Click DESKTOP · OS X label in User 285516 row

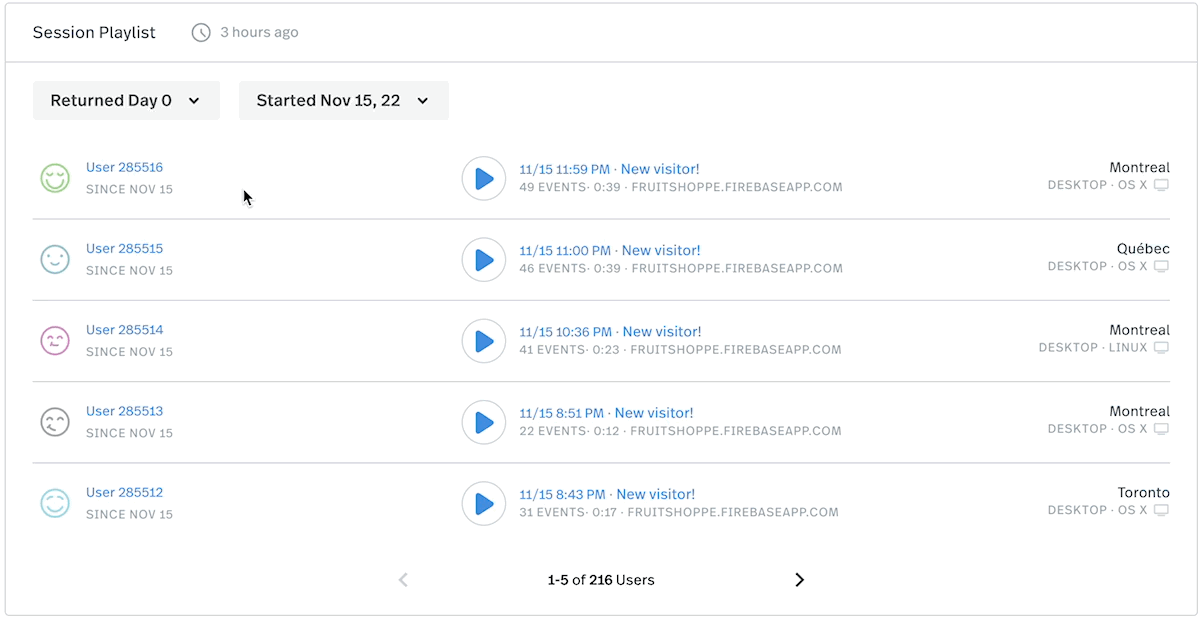pyautogui.click(x=1098, y=185)
